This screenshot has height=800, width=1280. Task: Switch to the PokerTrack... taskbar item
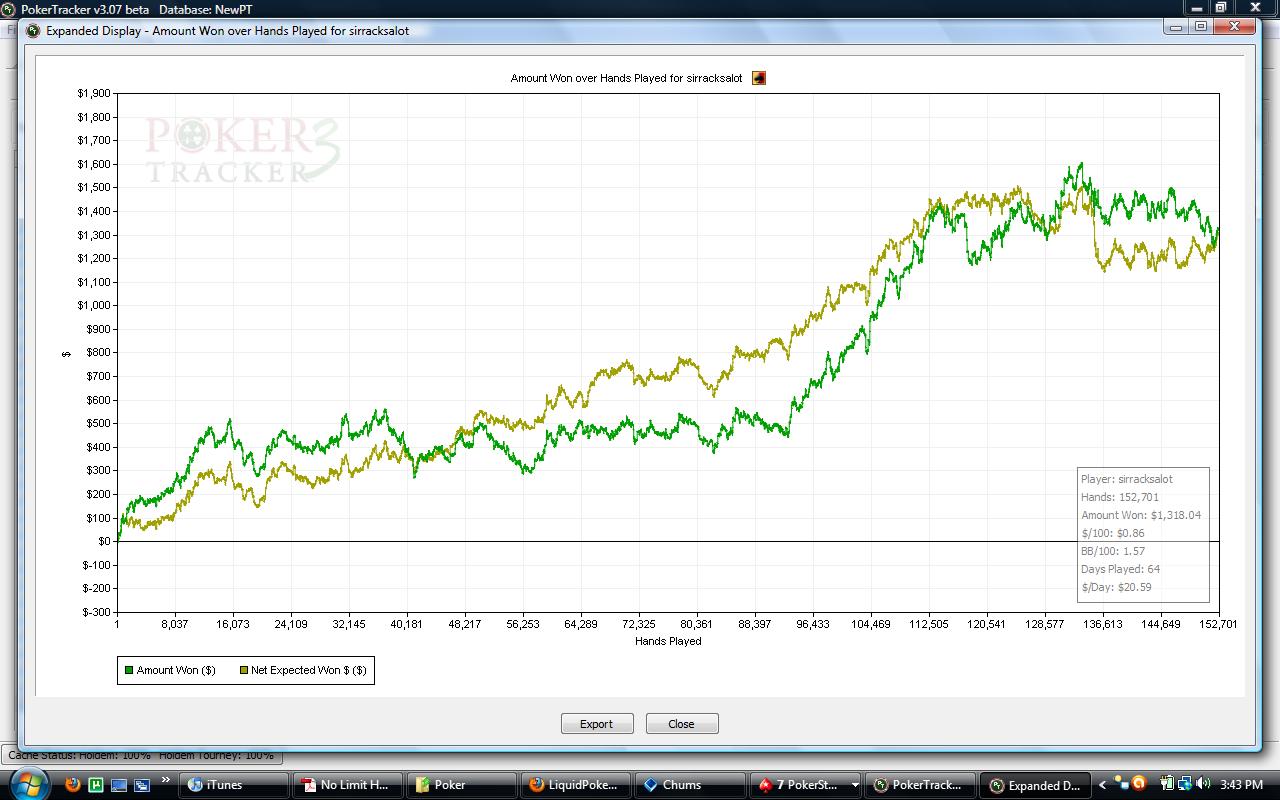[x=919, y=785]
